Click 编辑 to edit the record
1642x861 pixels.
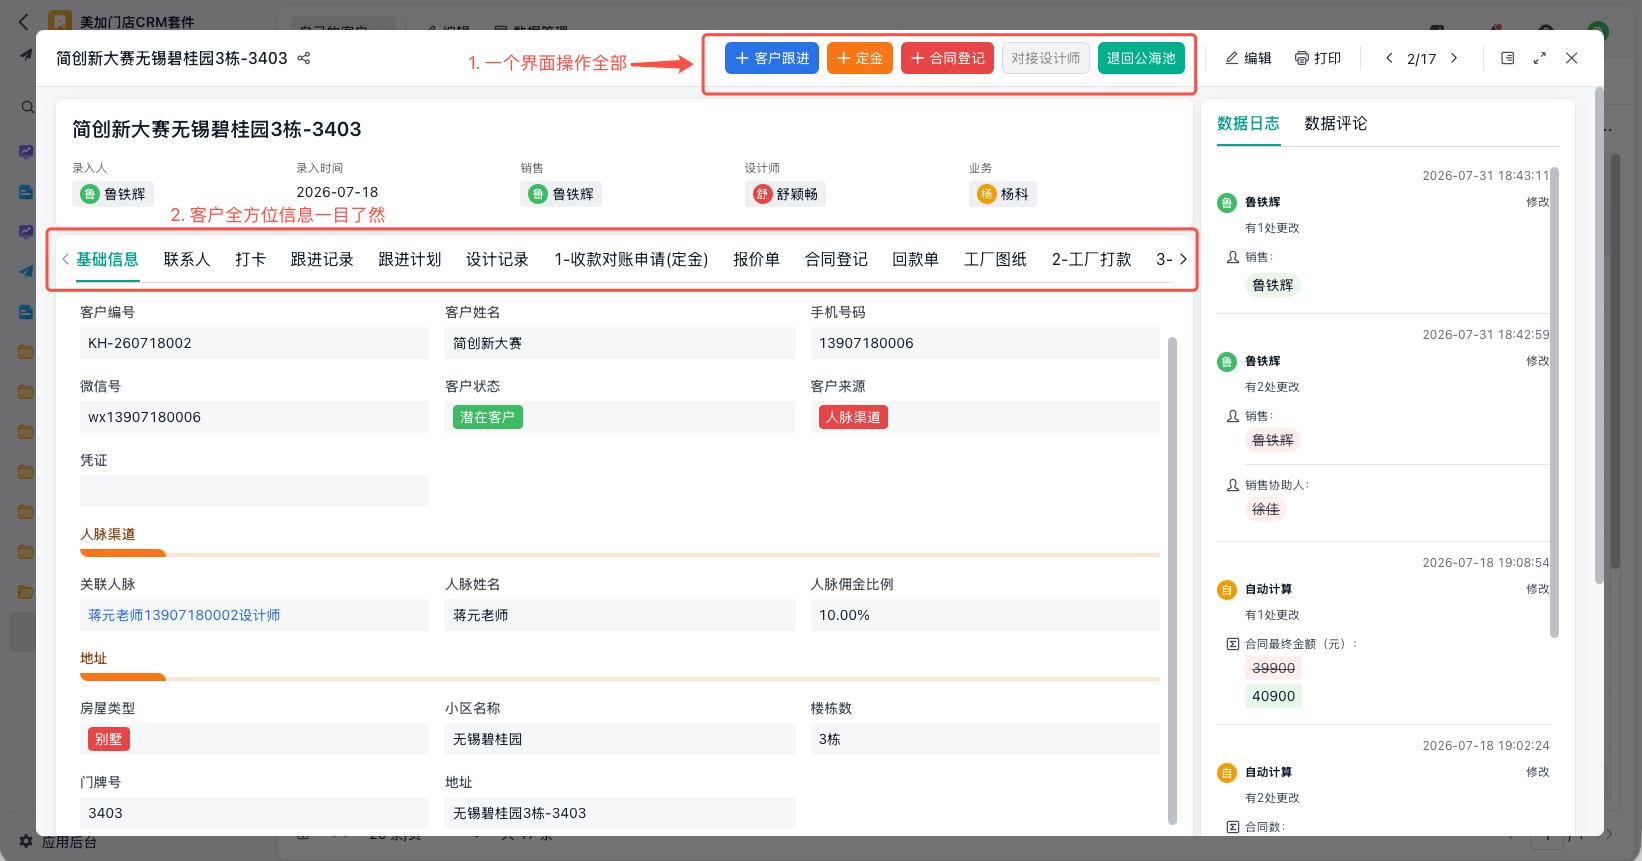1248,58
